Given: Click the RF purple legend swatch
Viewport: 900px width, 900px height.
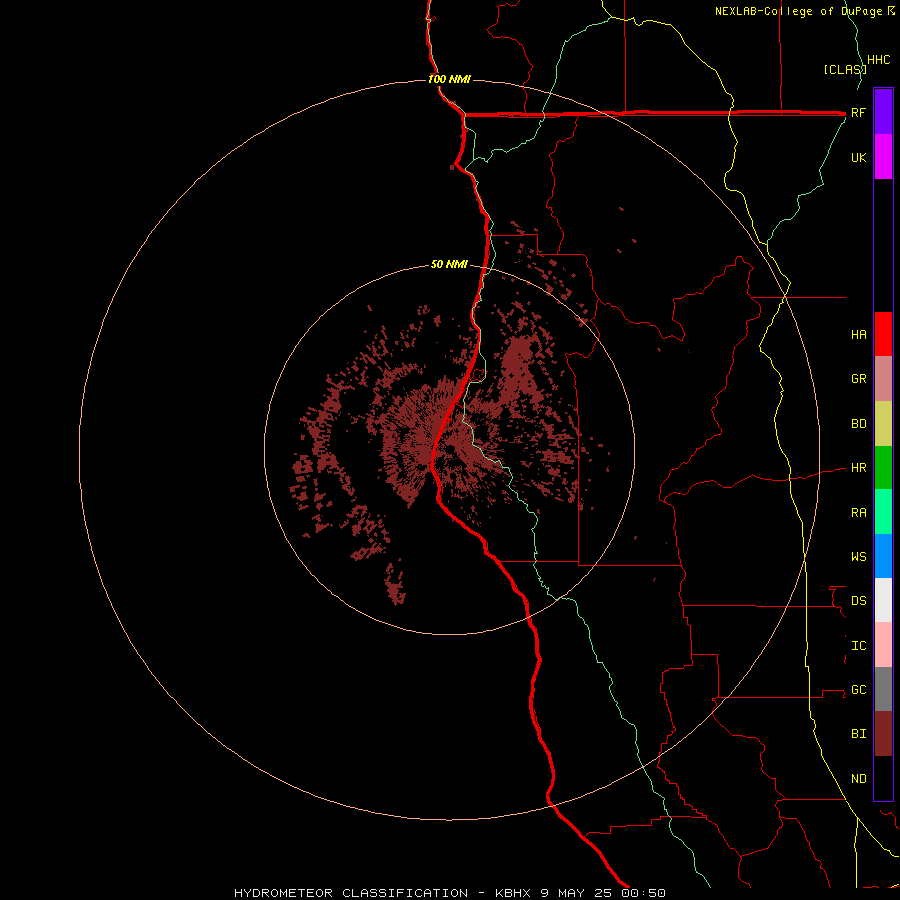Looking at the screenshot, I should click(883, 112).
